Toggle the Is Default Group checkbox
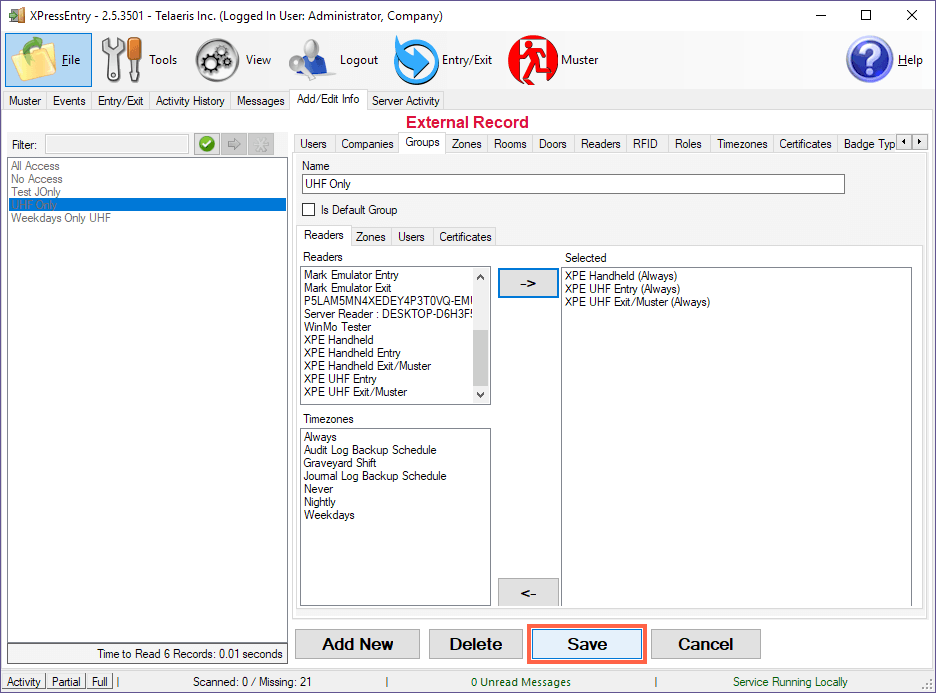Image resolution: width=936 pixels, height=693 pixels. pyautogui.click(x=309, y=210)
